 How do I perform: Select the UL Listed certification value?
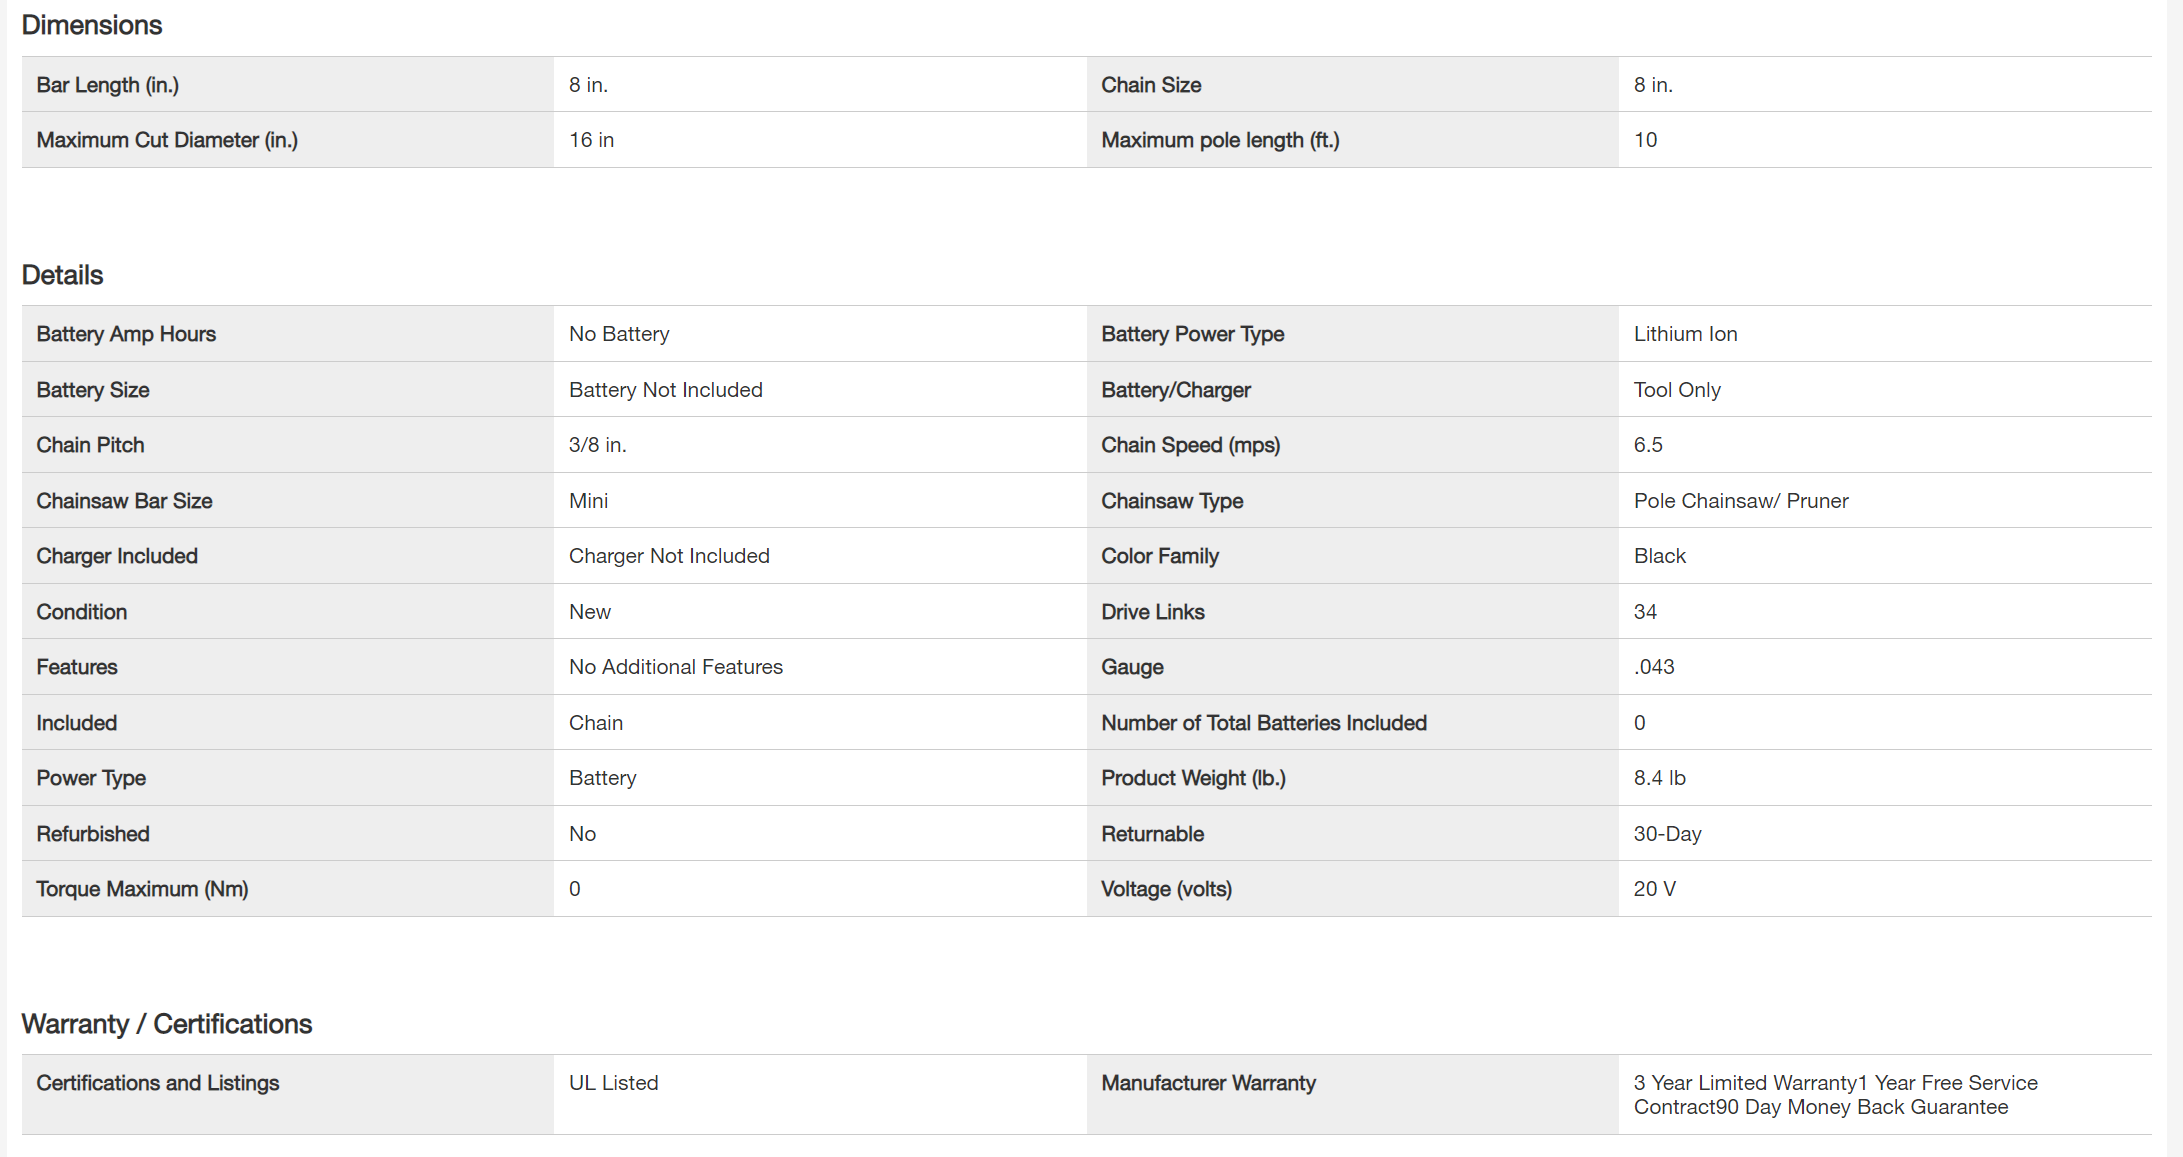pos(614,1083)
